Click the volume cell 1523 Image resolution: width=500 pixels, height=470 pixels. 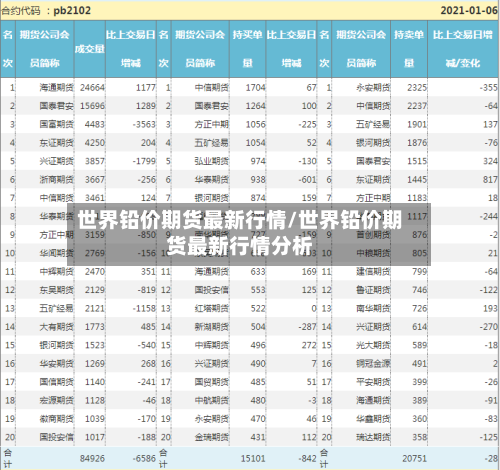pyautogui.click(x=95, y=345)
